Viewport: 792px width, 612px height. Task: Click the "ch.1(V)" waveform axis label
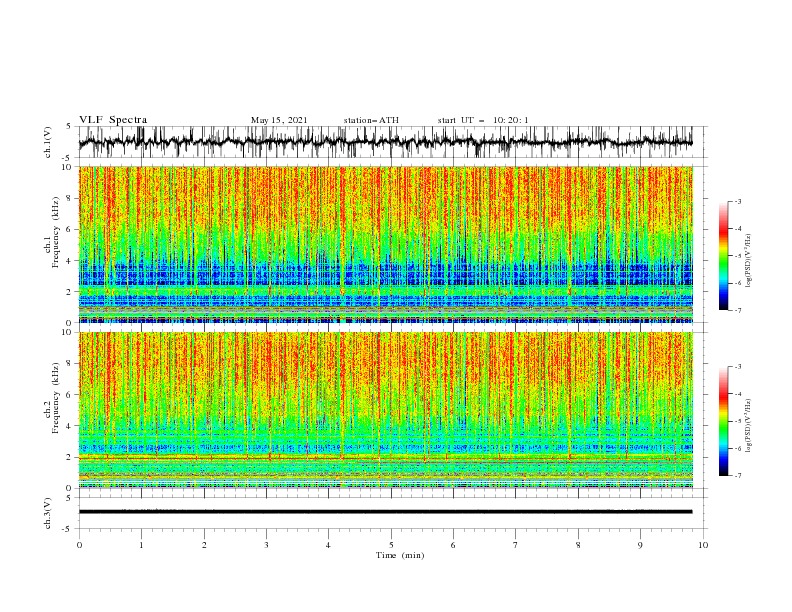[x=48, y=142]
